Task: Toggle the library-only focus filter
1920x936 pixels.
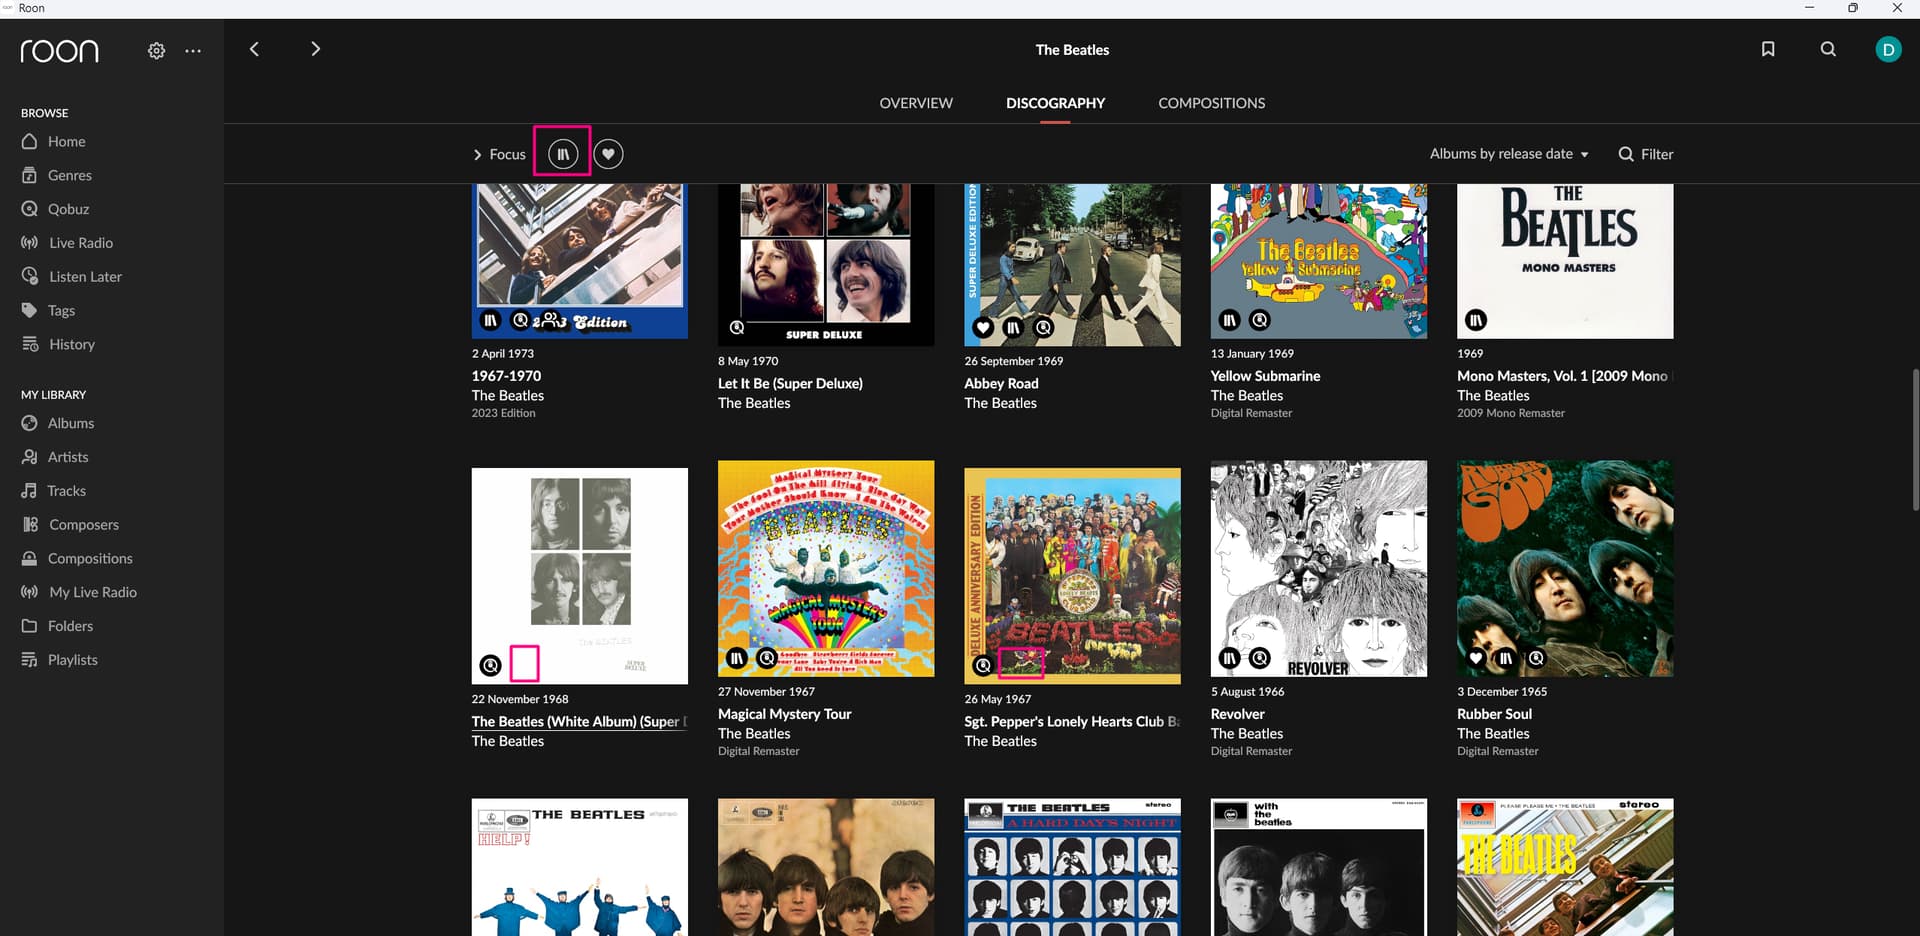Action: (563, 154)
